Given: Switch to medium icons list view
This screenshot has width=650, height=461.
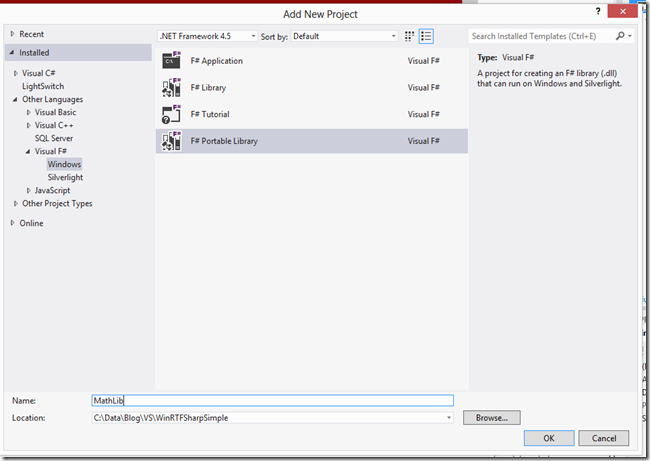Looking at the screenshot, I should pos(426,36).
